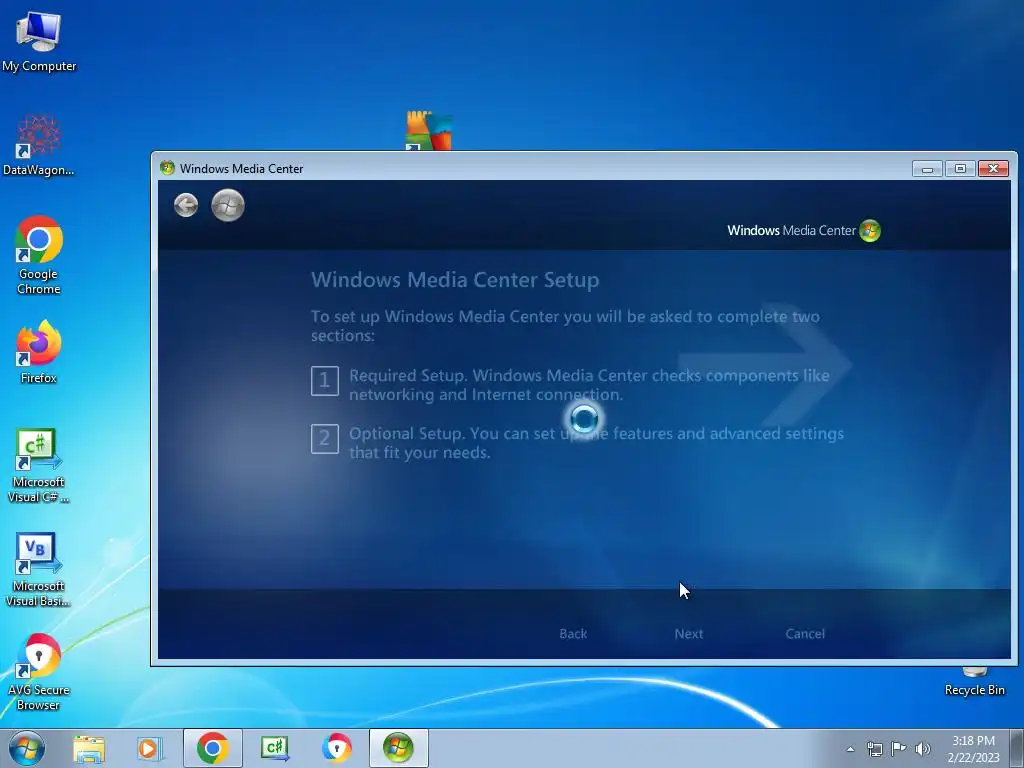Open the Windows Start menu
This screenshot has width=1024, height=768.
pos(27,748)
